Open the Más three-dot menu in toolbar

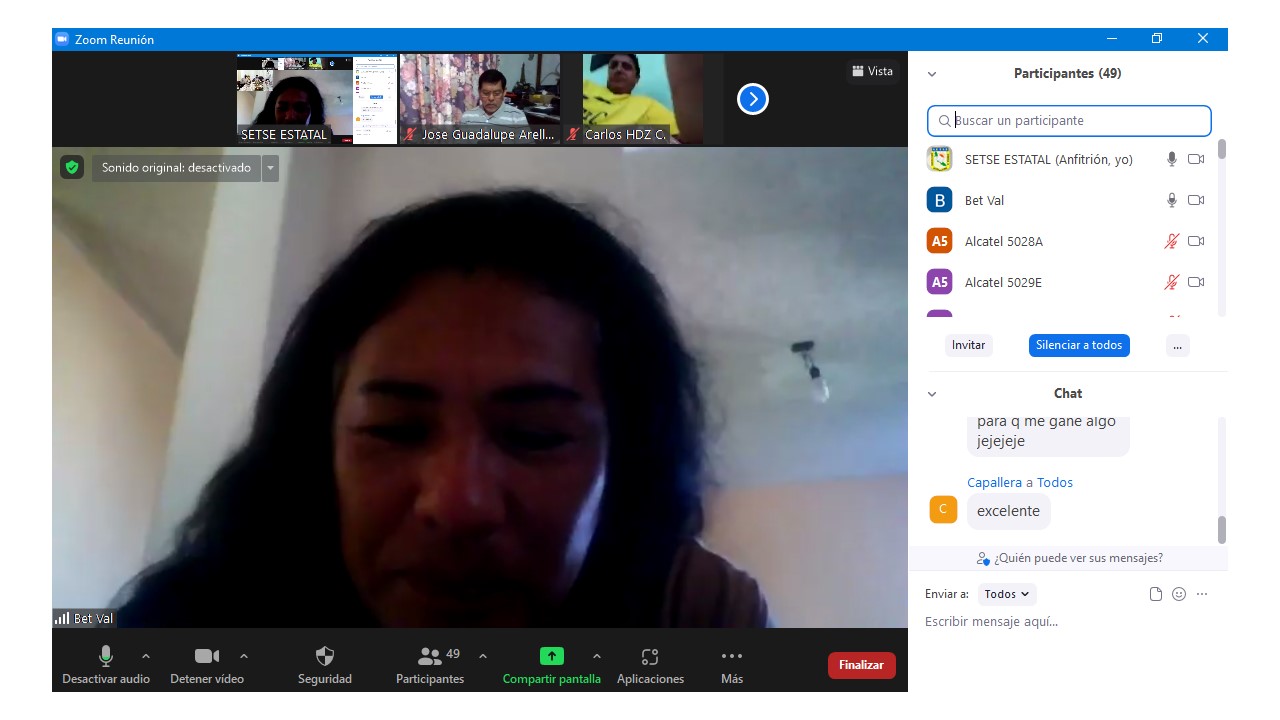tap(732, 665)
